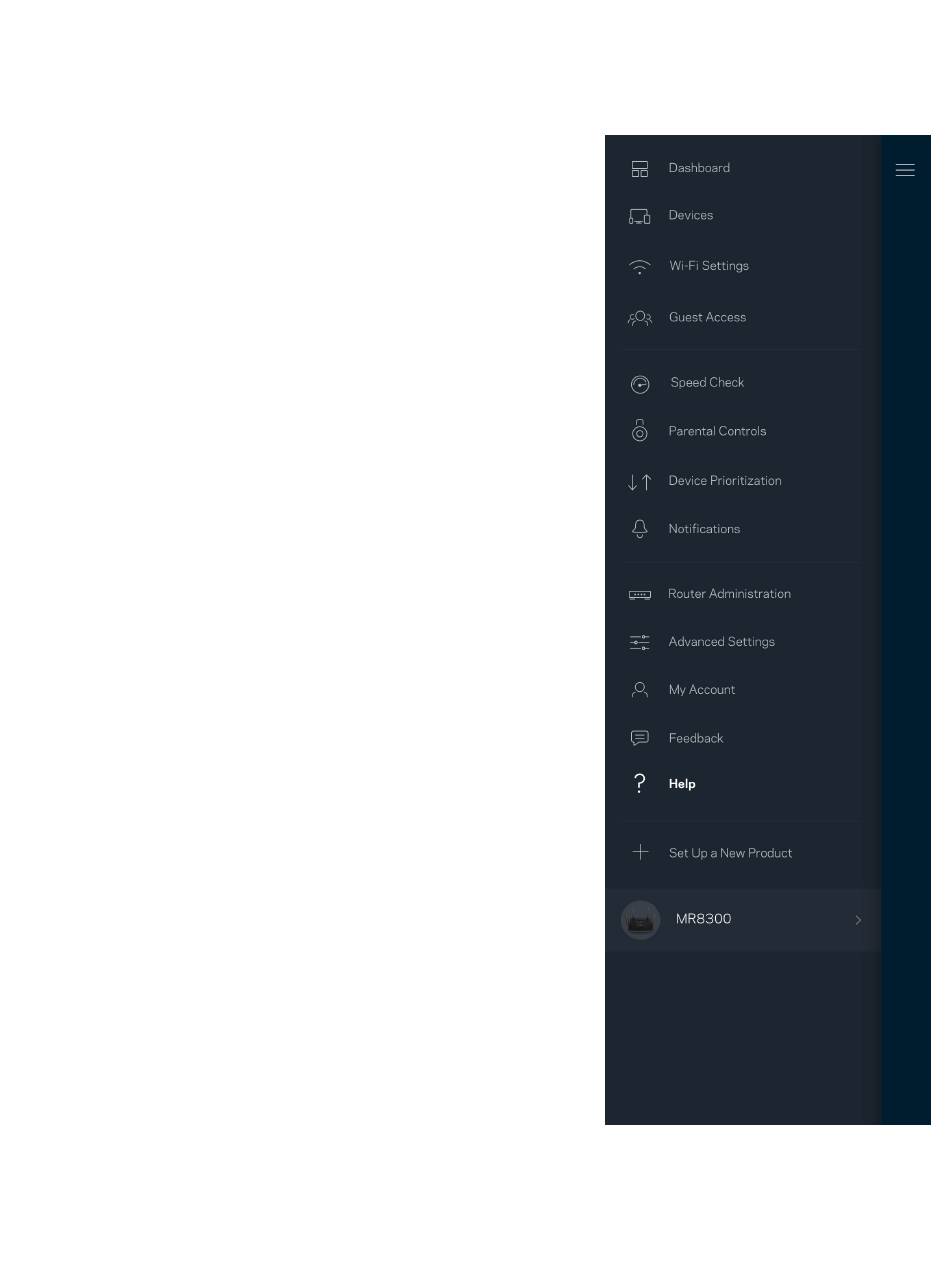Click the Speed Check gauge icon
Viewport: 950px width, 1276px height.
[x=640, y=384]
